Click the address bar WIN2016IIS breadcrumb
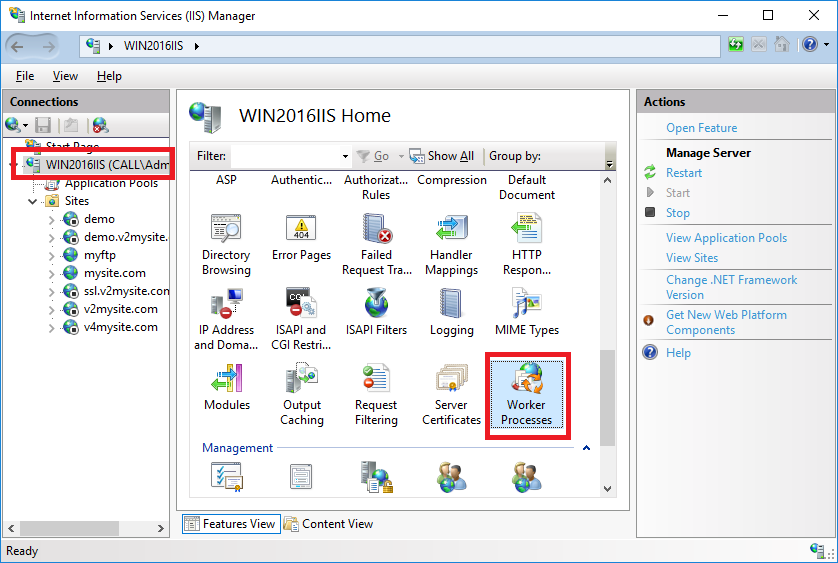This screenshot has width=838, height=563. [153, 46]
